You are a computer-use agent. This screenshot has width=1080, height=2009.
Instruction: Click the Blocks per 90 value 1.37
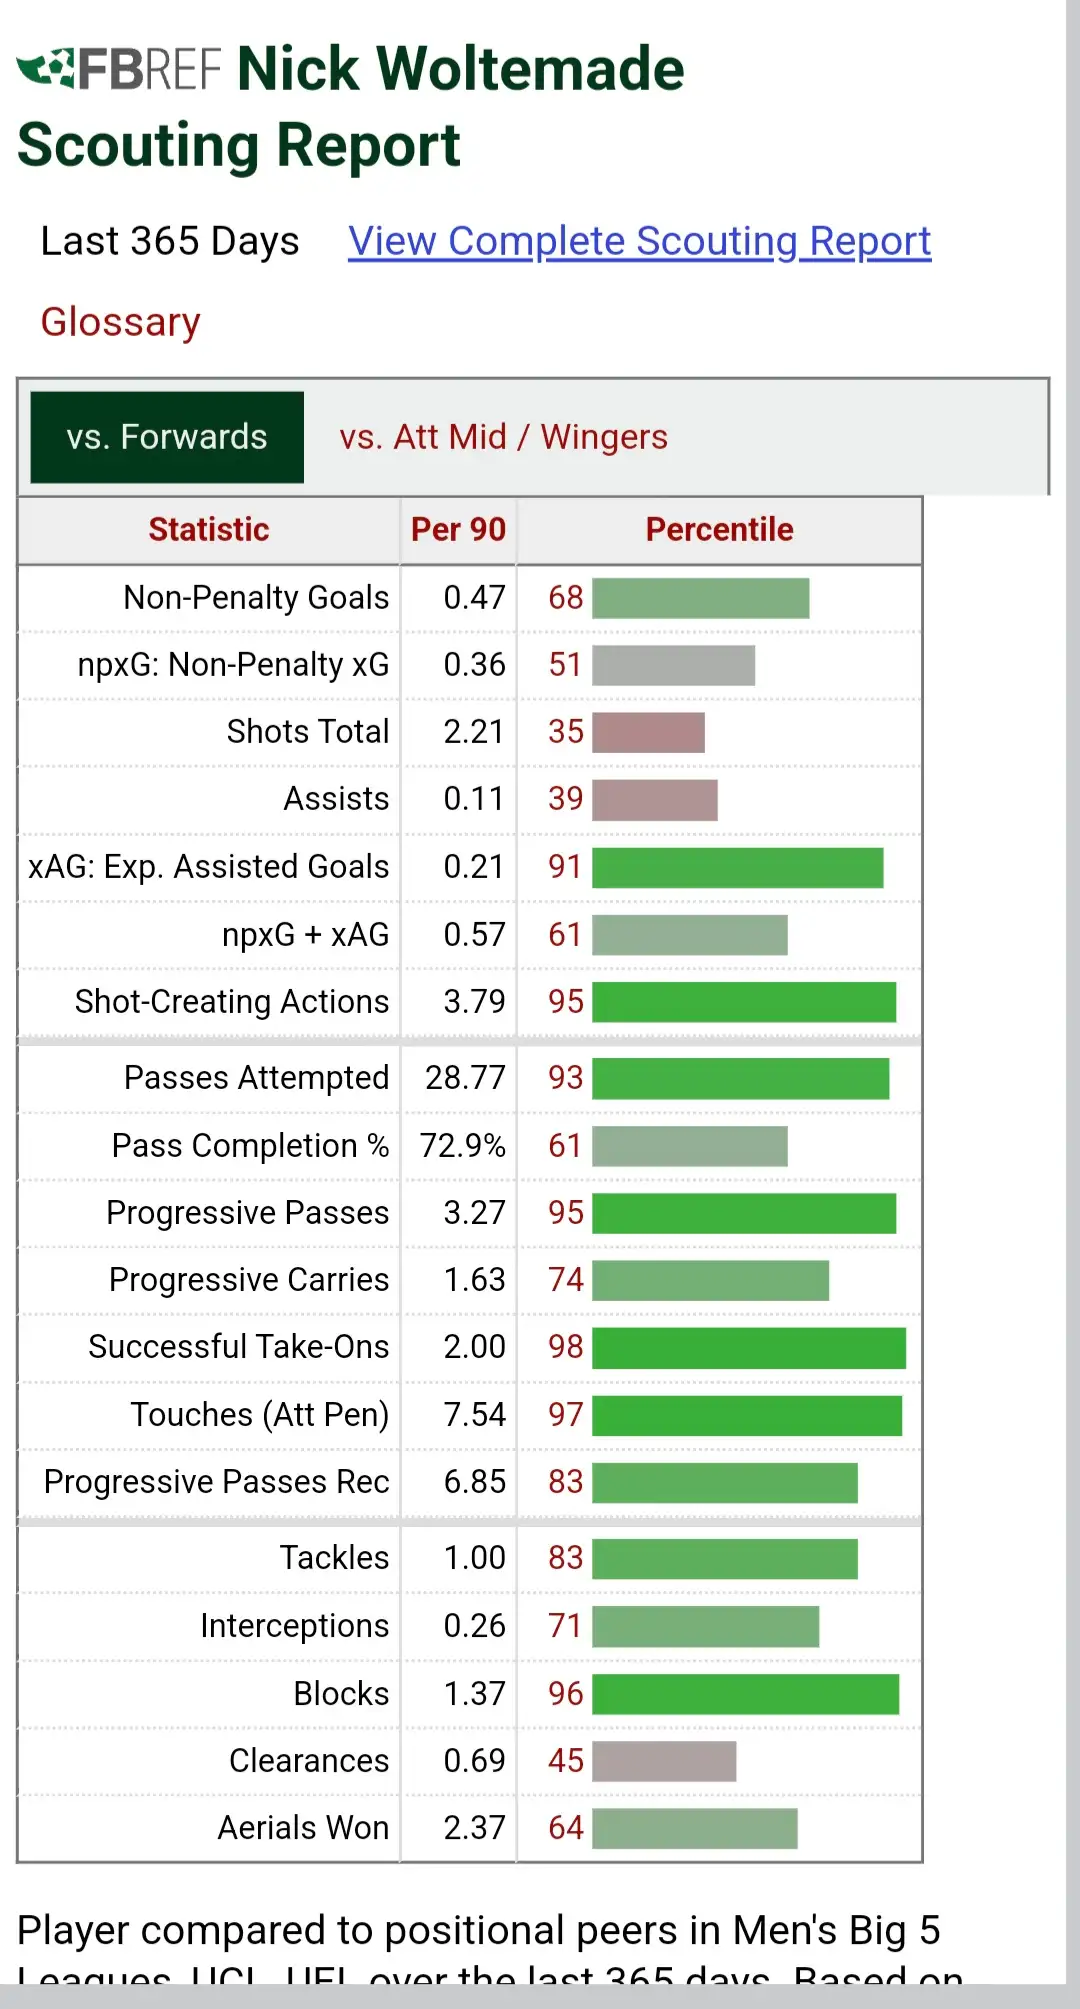(474, 1694)
